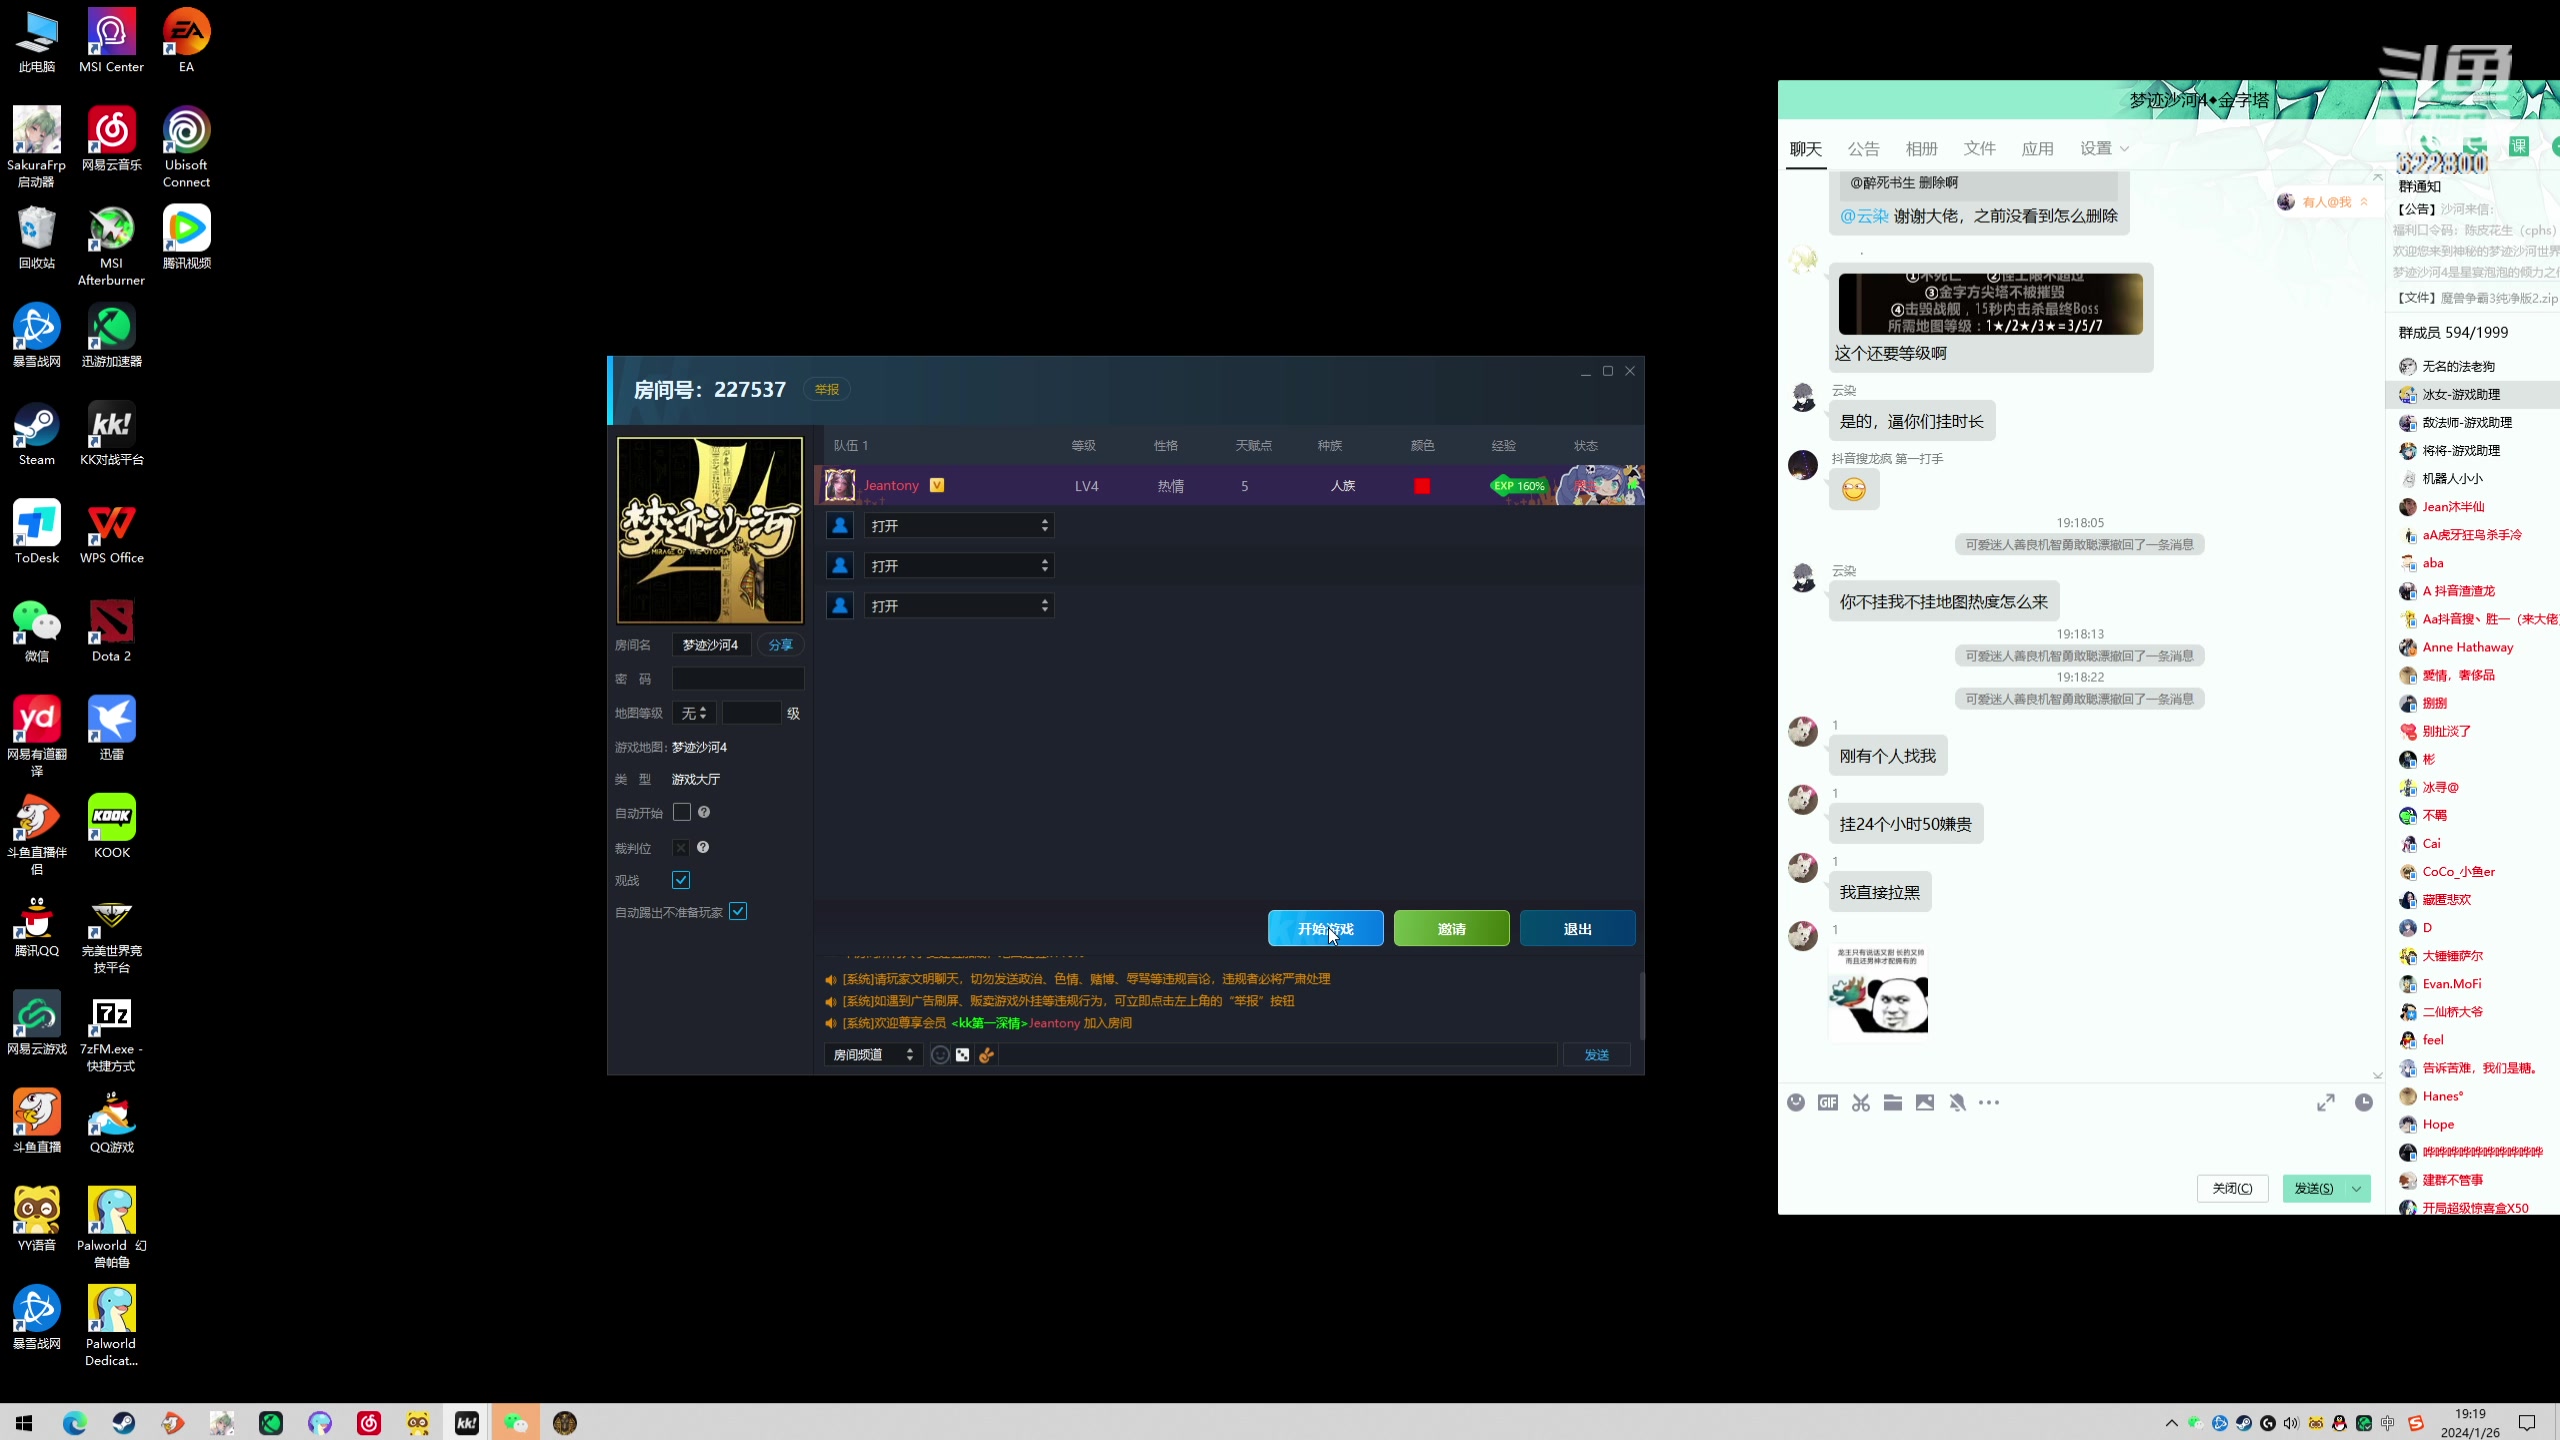
Task: Open message history clock icon in QQ chat
Action: [x=2364, y=1102]
